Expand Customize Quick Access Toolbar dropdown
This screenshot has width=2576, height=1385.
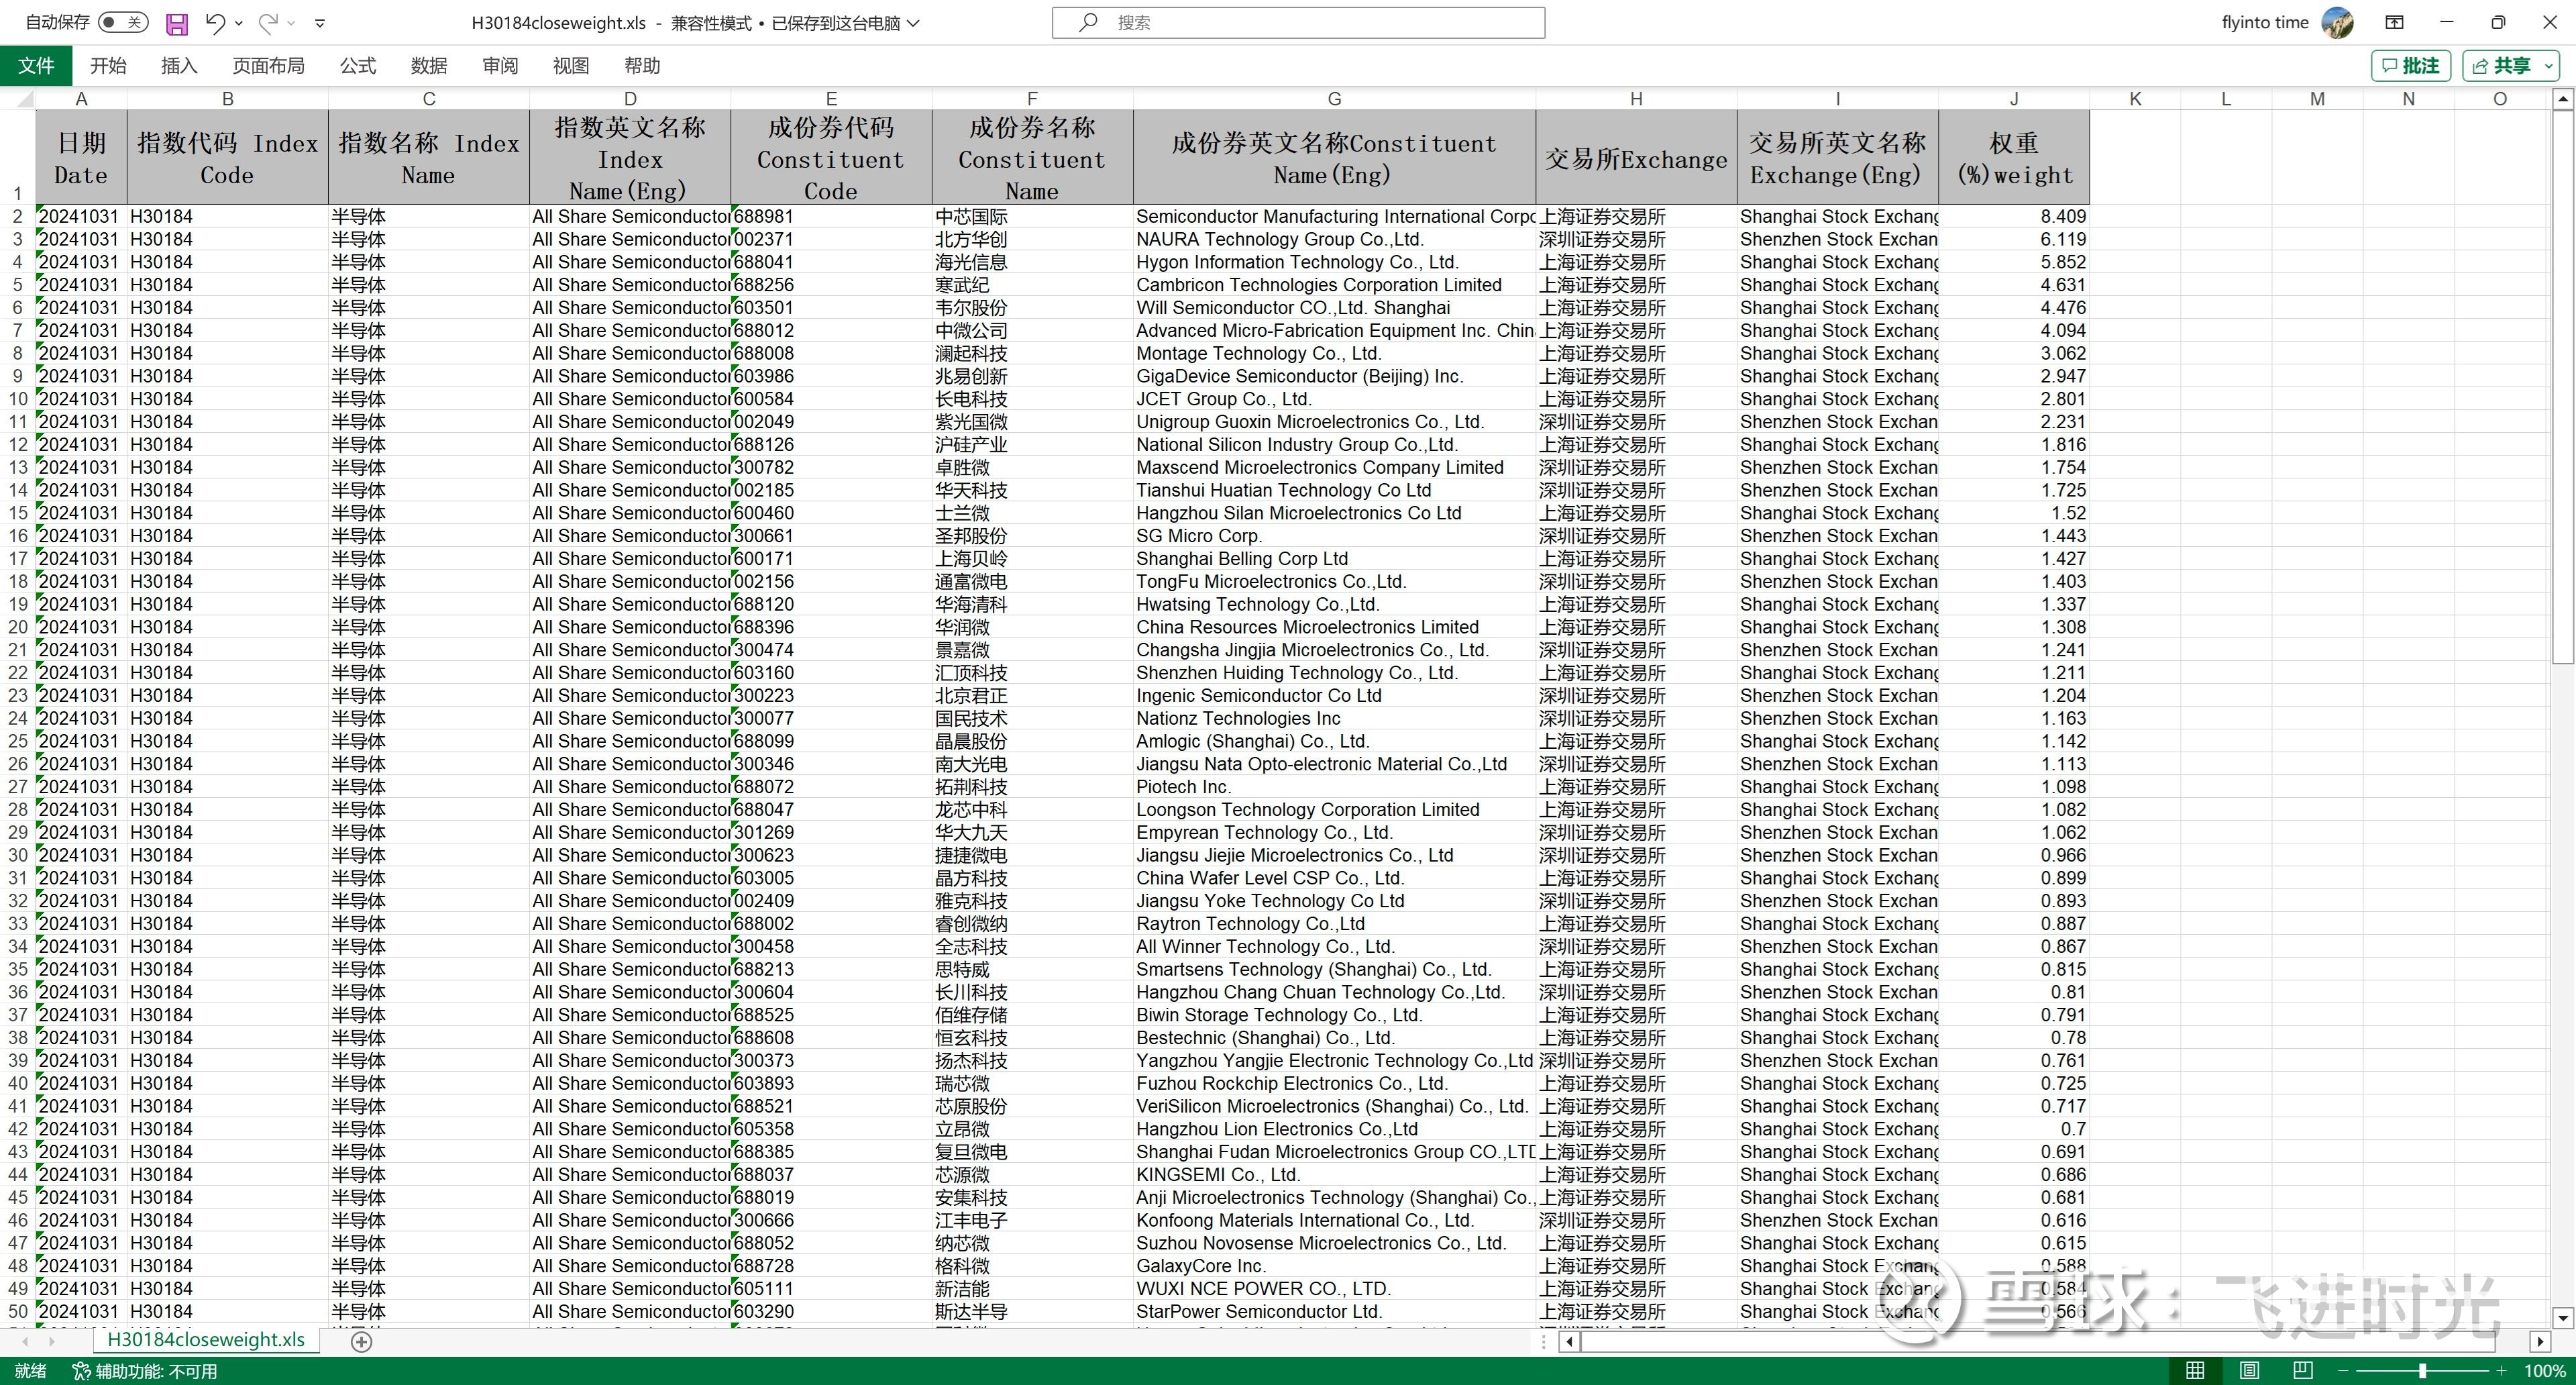coord(320,23)
